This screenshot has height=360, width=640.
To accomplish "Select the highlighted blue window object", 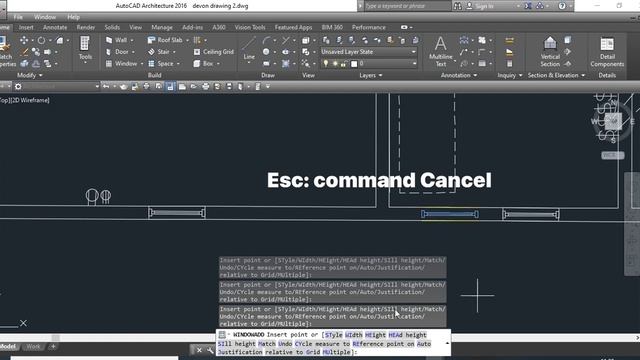I will 449,214.
